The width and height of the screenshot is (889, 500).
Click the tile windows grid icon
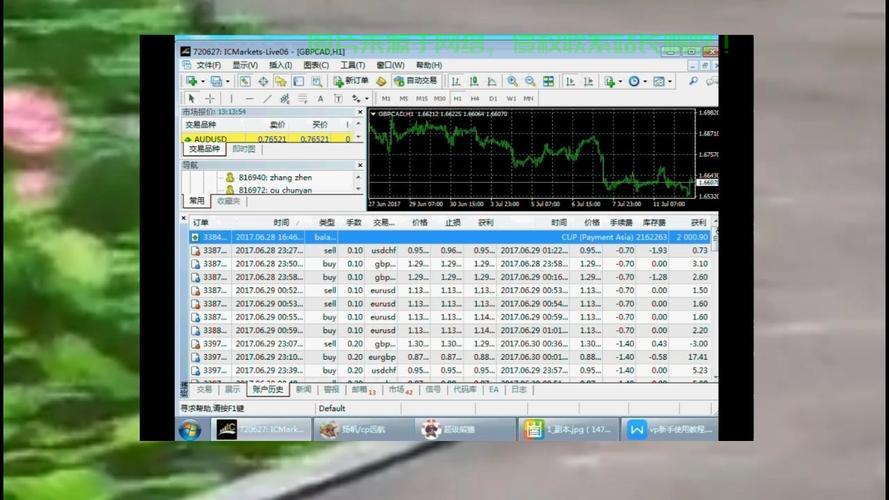tap(546, 81)
